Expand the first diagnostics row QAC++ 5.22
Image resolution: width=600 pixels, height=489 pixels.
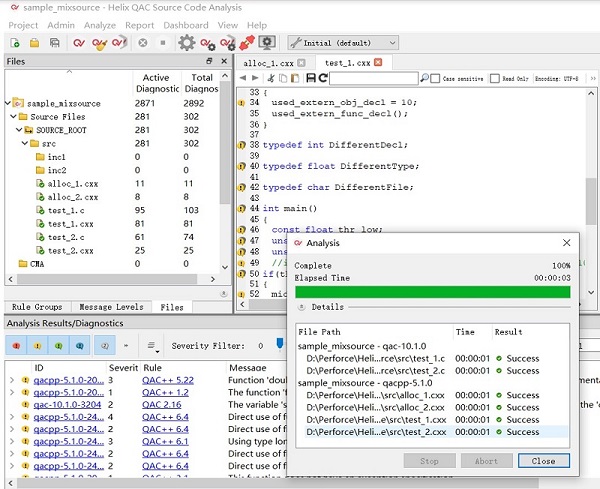pyautogui.click(x=12, y=380)
